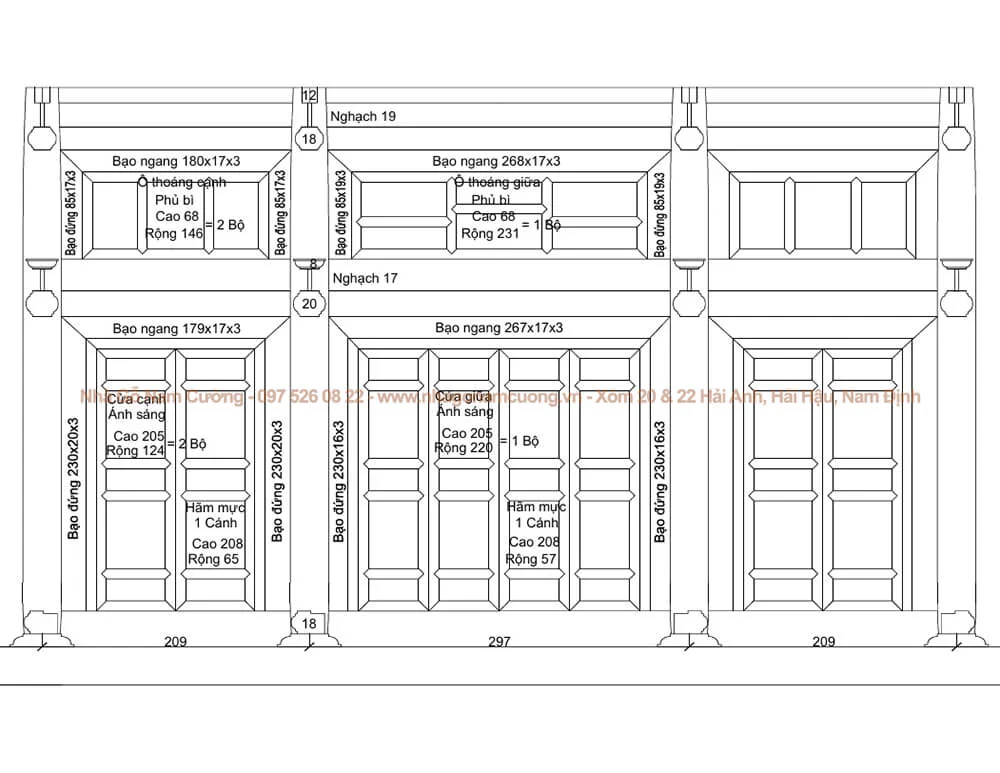The height and width of the screenshot is (773, 1000).
Task: Select the "Cửa giữa" door label
Action: click(x=463, y=396)
